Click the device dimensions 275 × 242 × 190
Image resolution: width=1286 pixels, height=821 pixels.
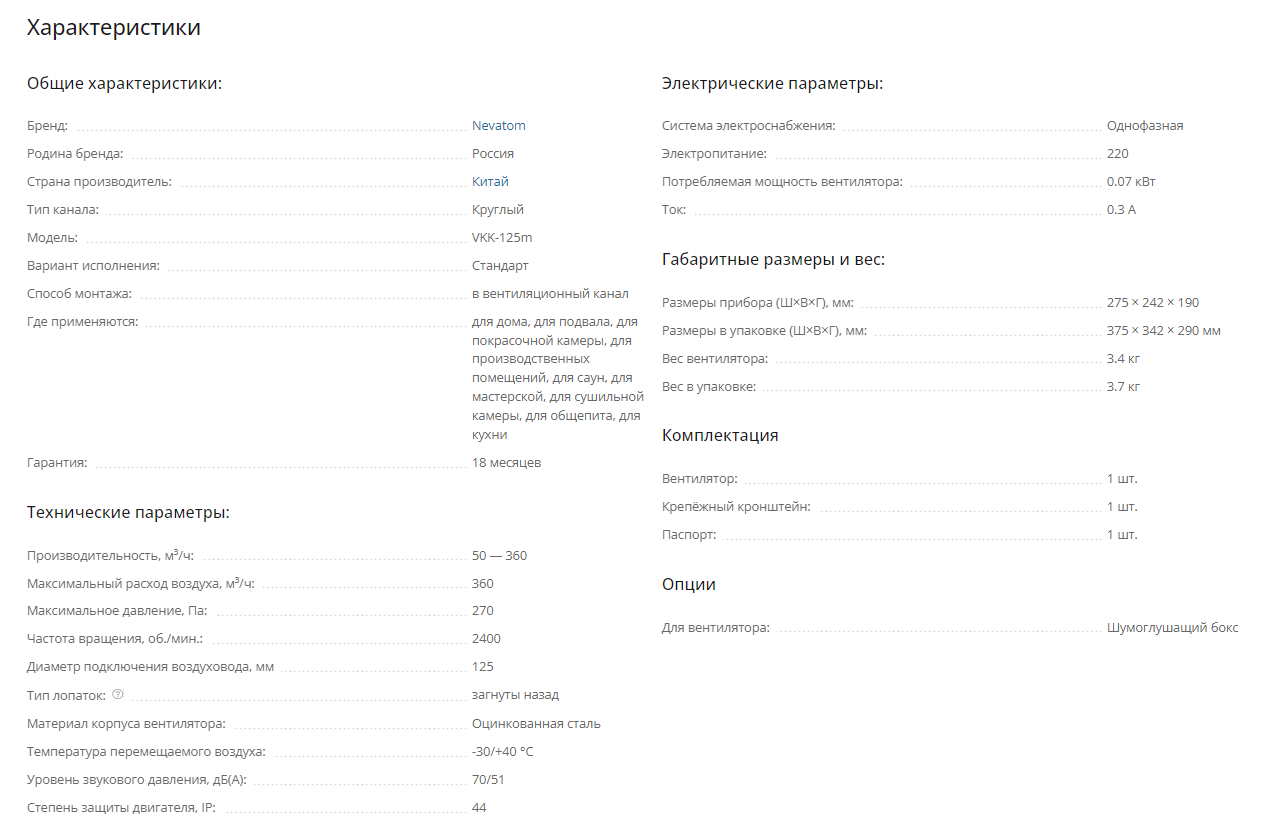[1152, 303]
